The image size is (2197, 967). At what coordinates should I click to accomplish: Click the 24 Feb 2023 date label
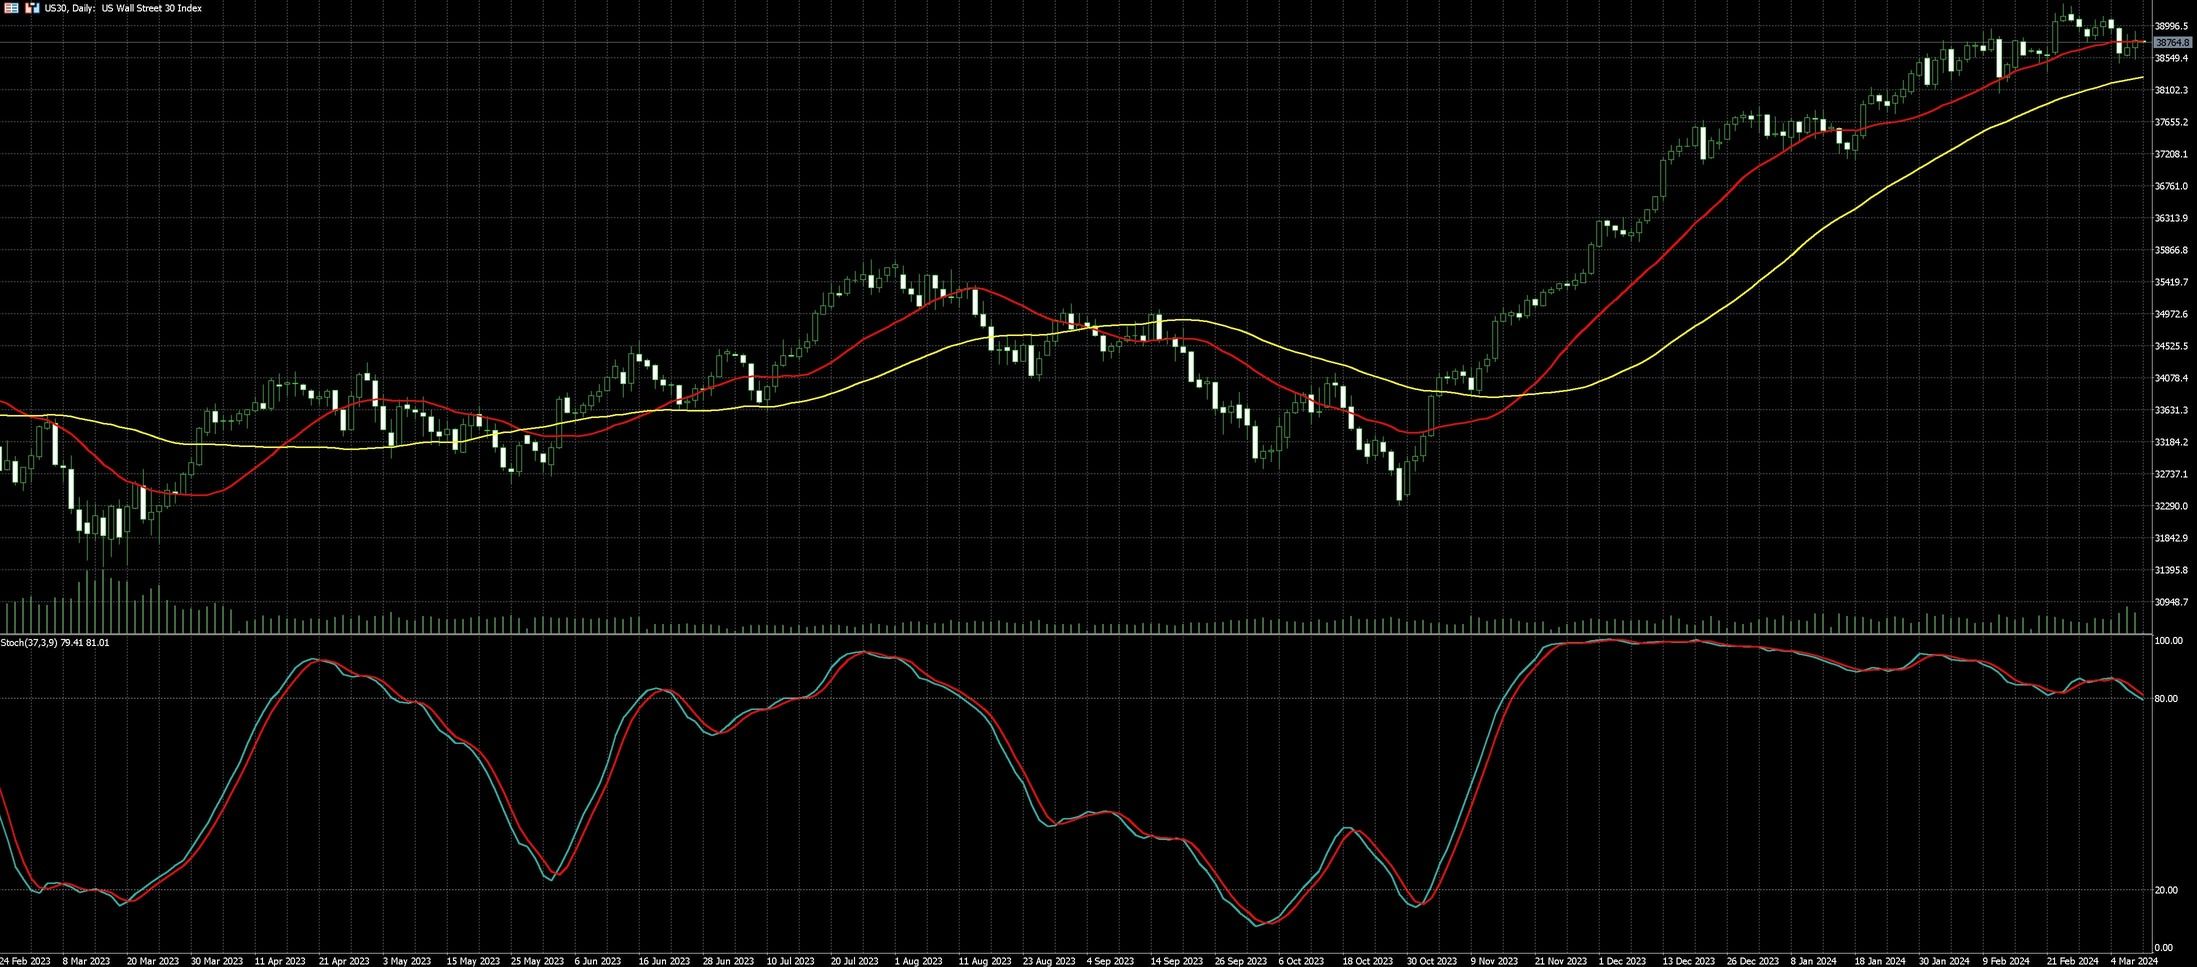pos(25,961)
